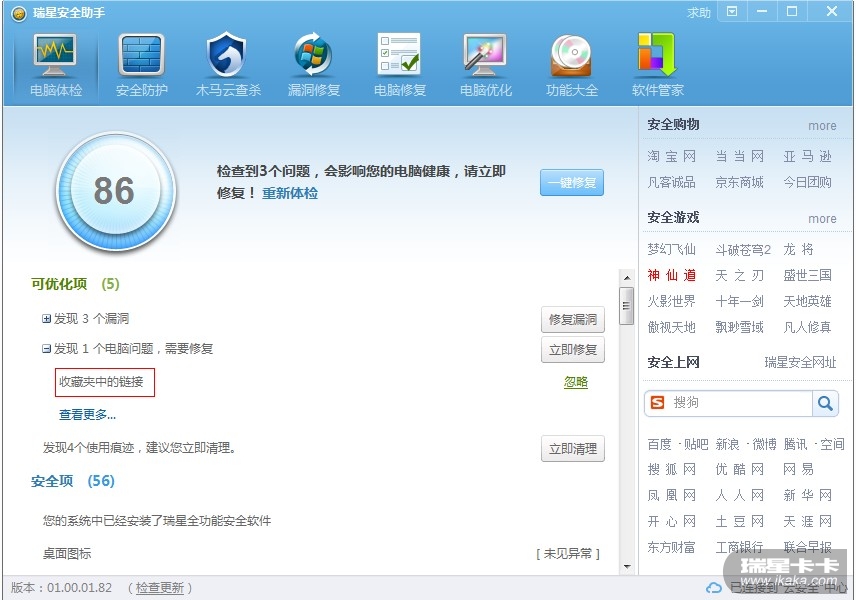Screen dimensions: 856x600
Task: Open the 新华网 link
Action: pyautogui.click(x=807, y=495)
